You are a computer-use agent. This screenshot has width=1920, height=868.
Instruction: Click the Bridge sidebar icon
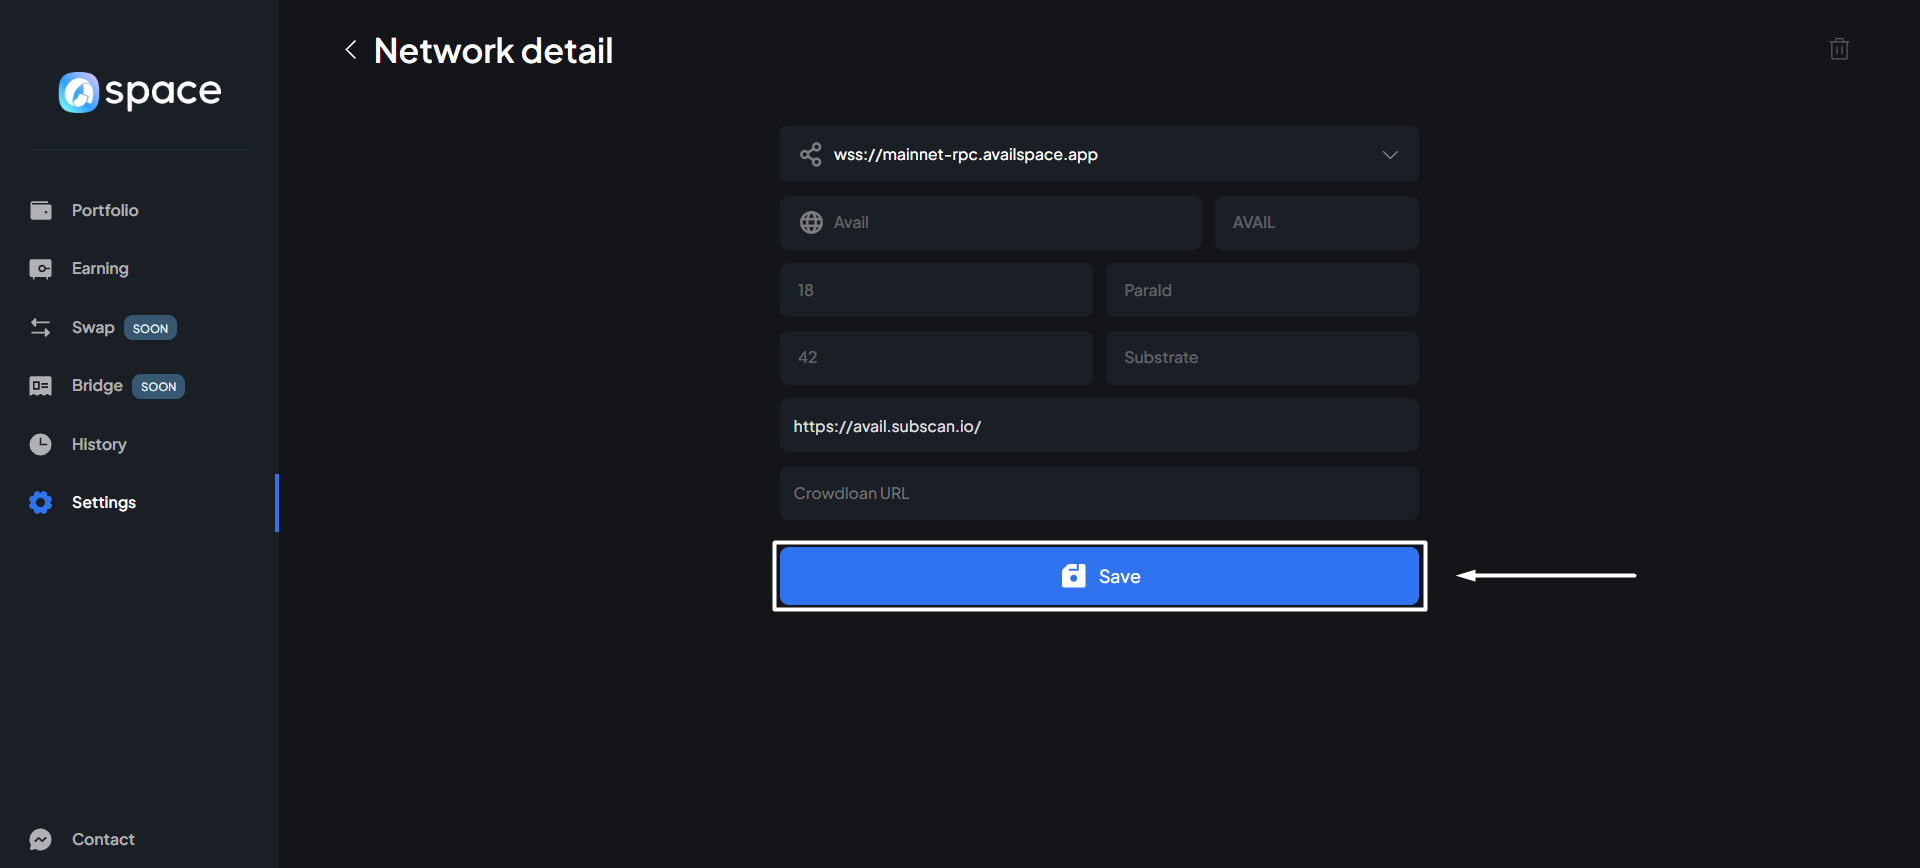point(41,386)
